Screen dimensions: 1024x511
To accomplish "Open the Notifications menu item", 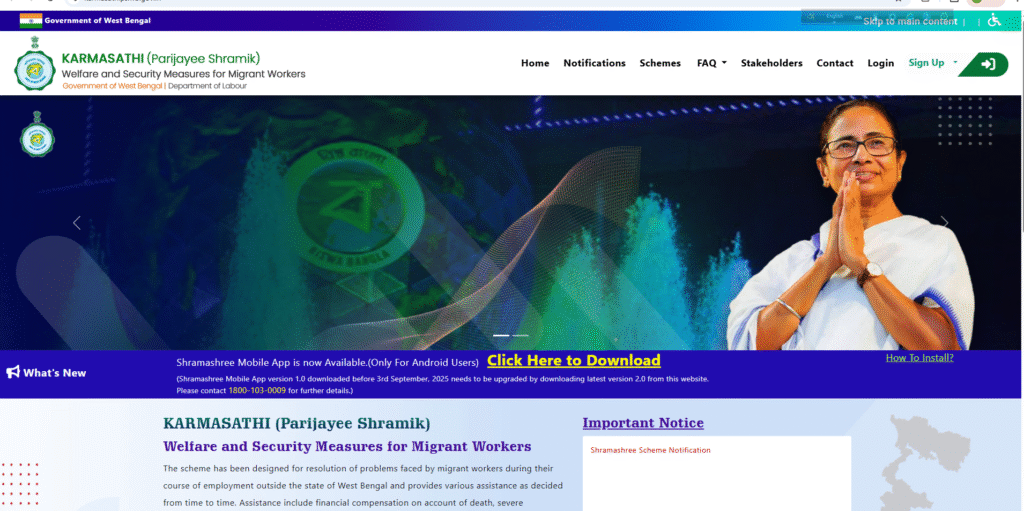I will (594, 63).
